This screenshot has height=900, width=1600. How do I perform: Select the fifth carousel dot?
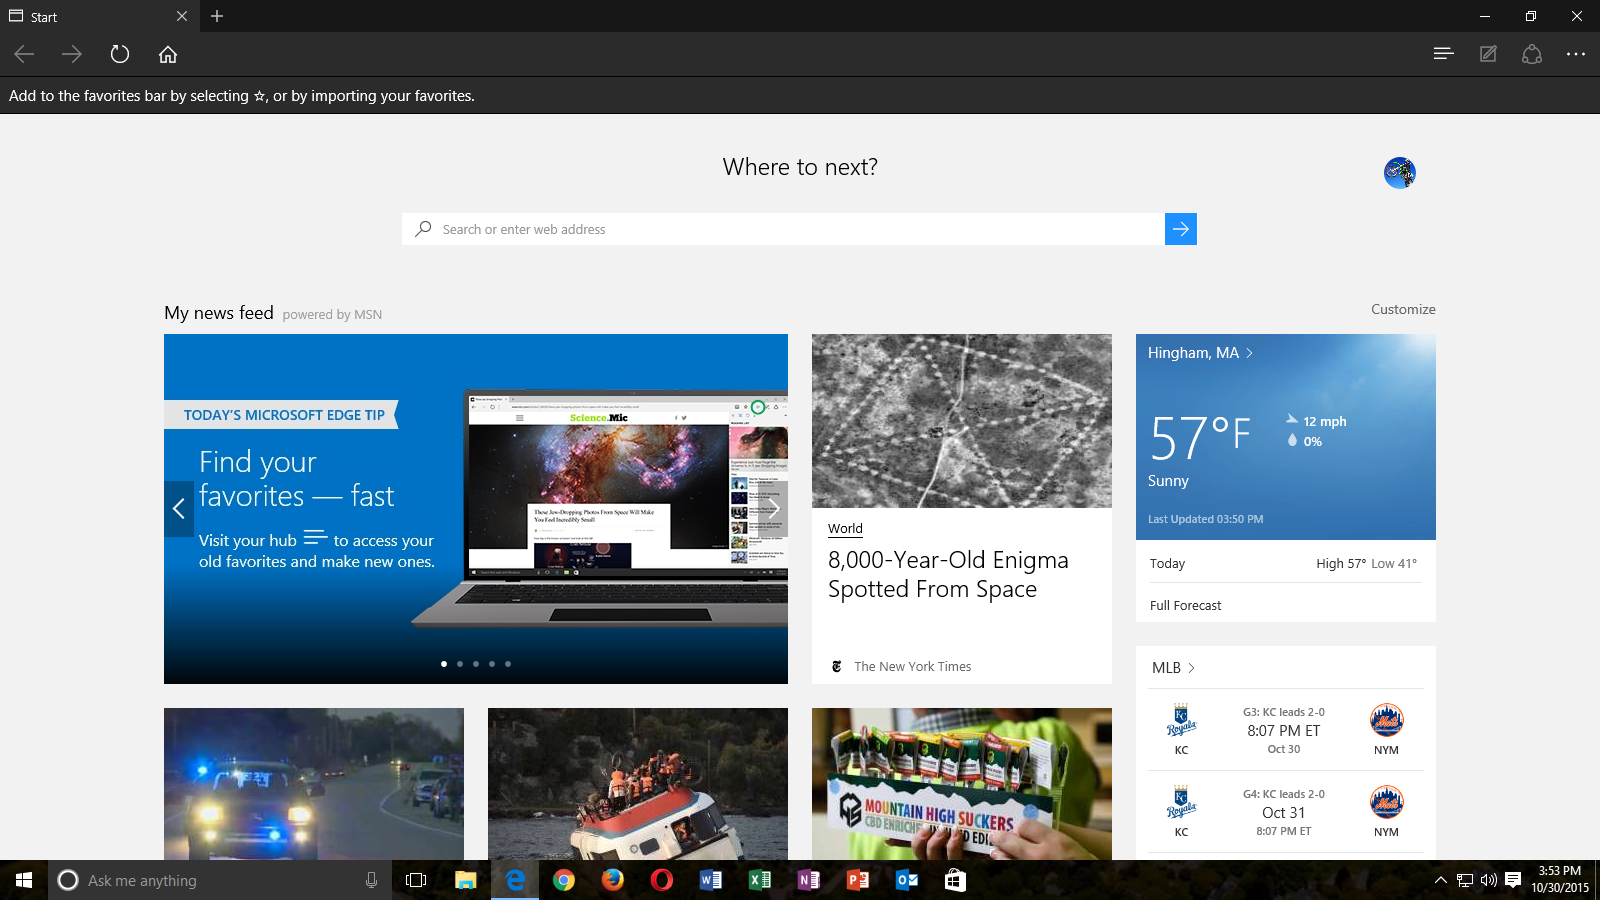coord(508,664)
